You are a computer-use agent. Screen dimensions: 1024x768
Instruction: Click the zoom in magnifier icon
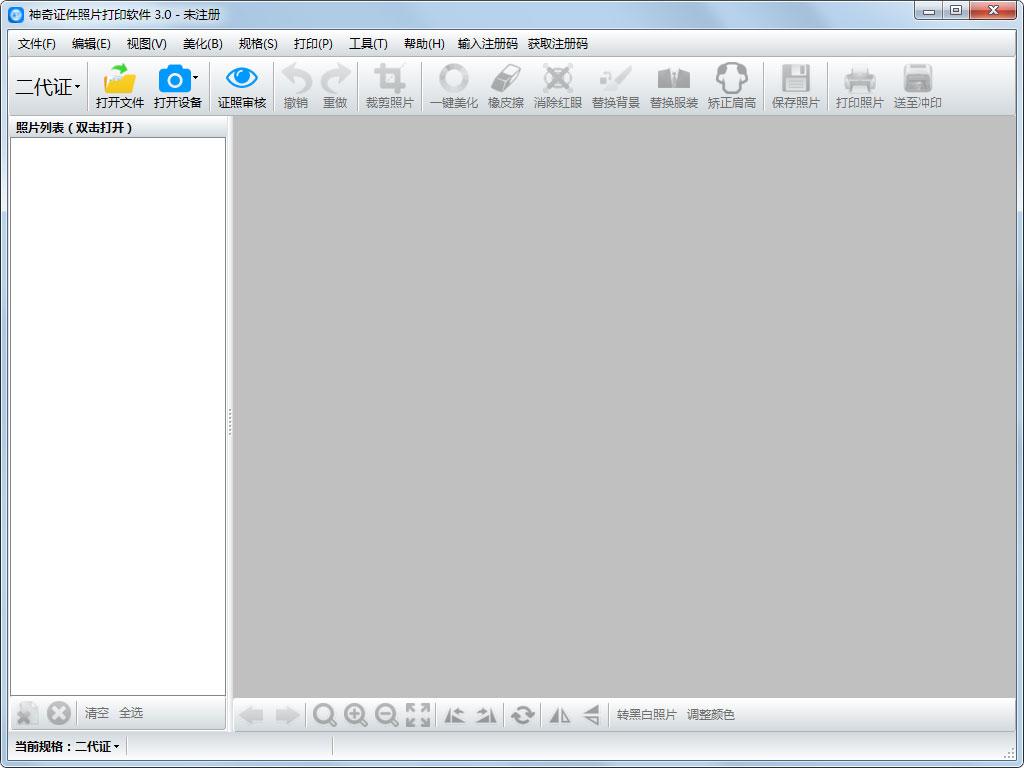click(x=356, y=715)
